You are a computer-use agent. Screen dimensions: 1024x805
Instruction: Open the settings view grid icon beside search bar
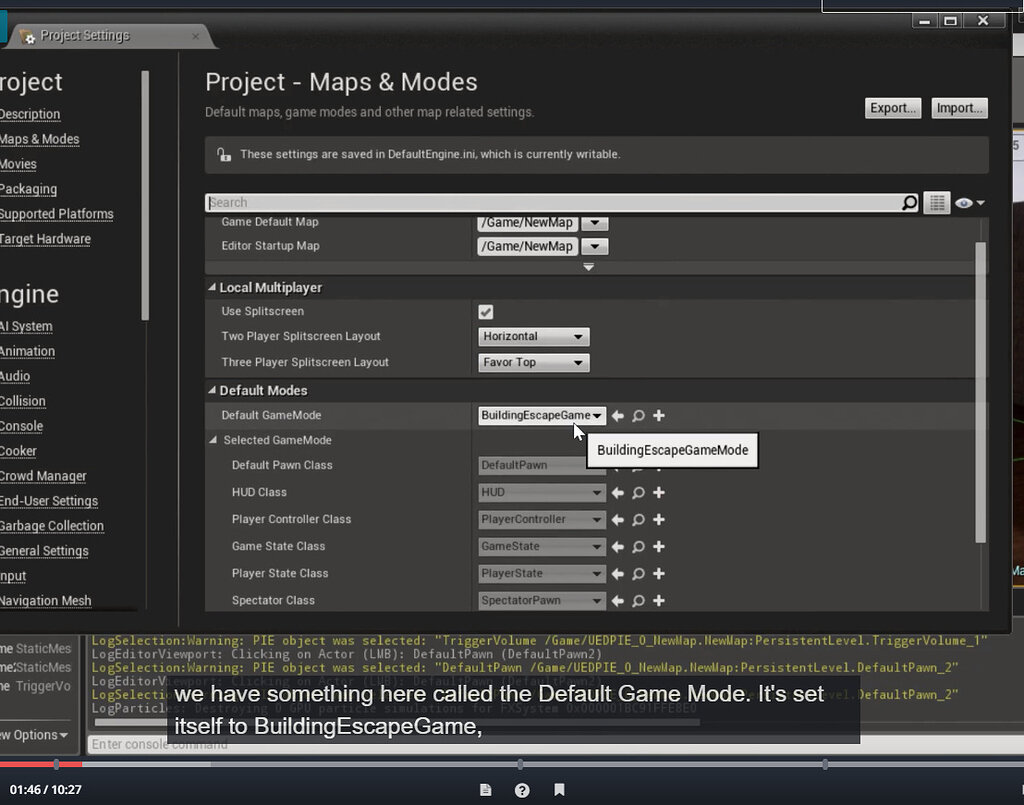(x=937, y=202)
